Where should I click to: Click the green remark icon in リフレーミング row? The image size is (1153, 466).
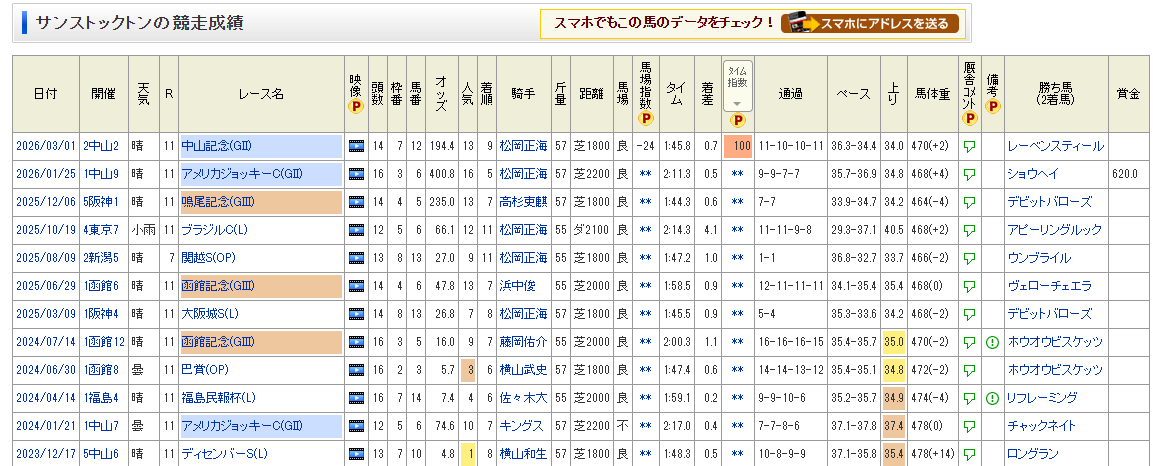(x=991, y=398)
